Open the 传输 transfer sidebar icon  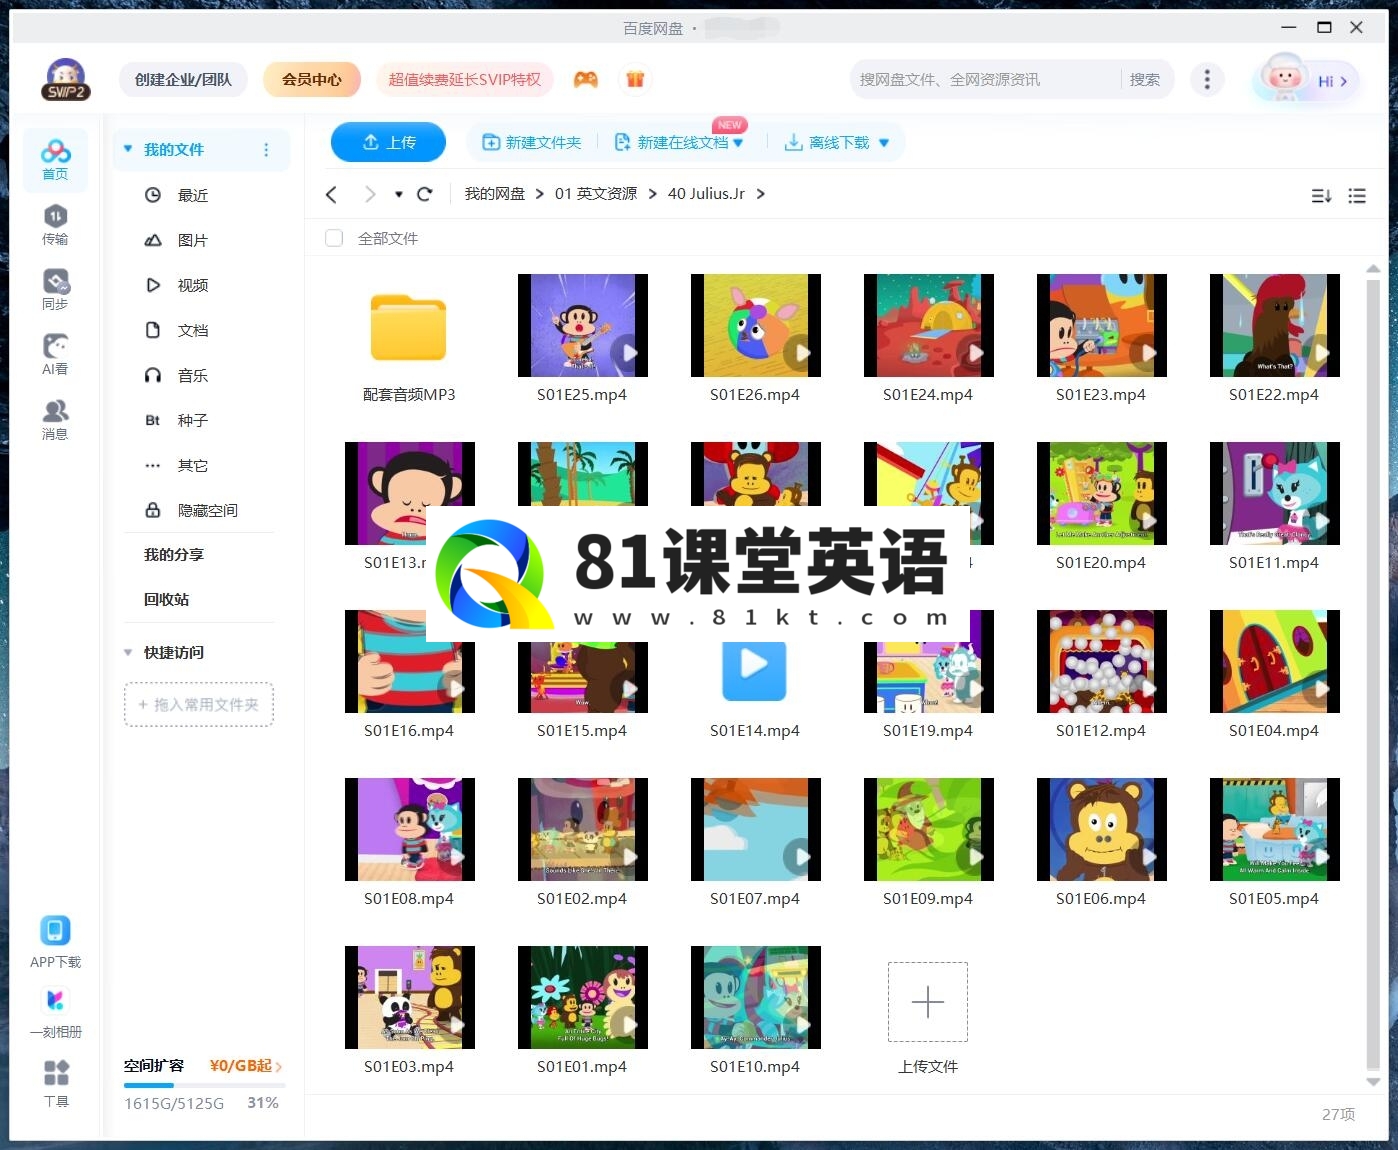55,225
